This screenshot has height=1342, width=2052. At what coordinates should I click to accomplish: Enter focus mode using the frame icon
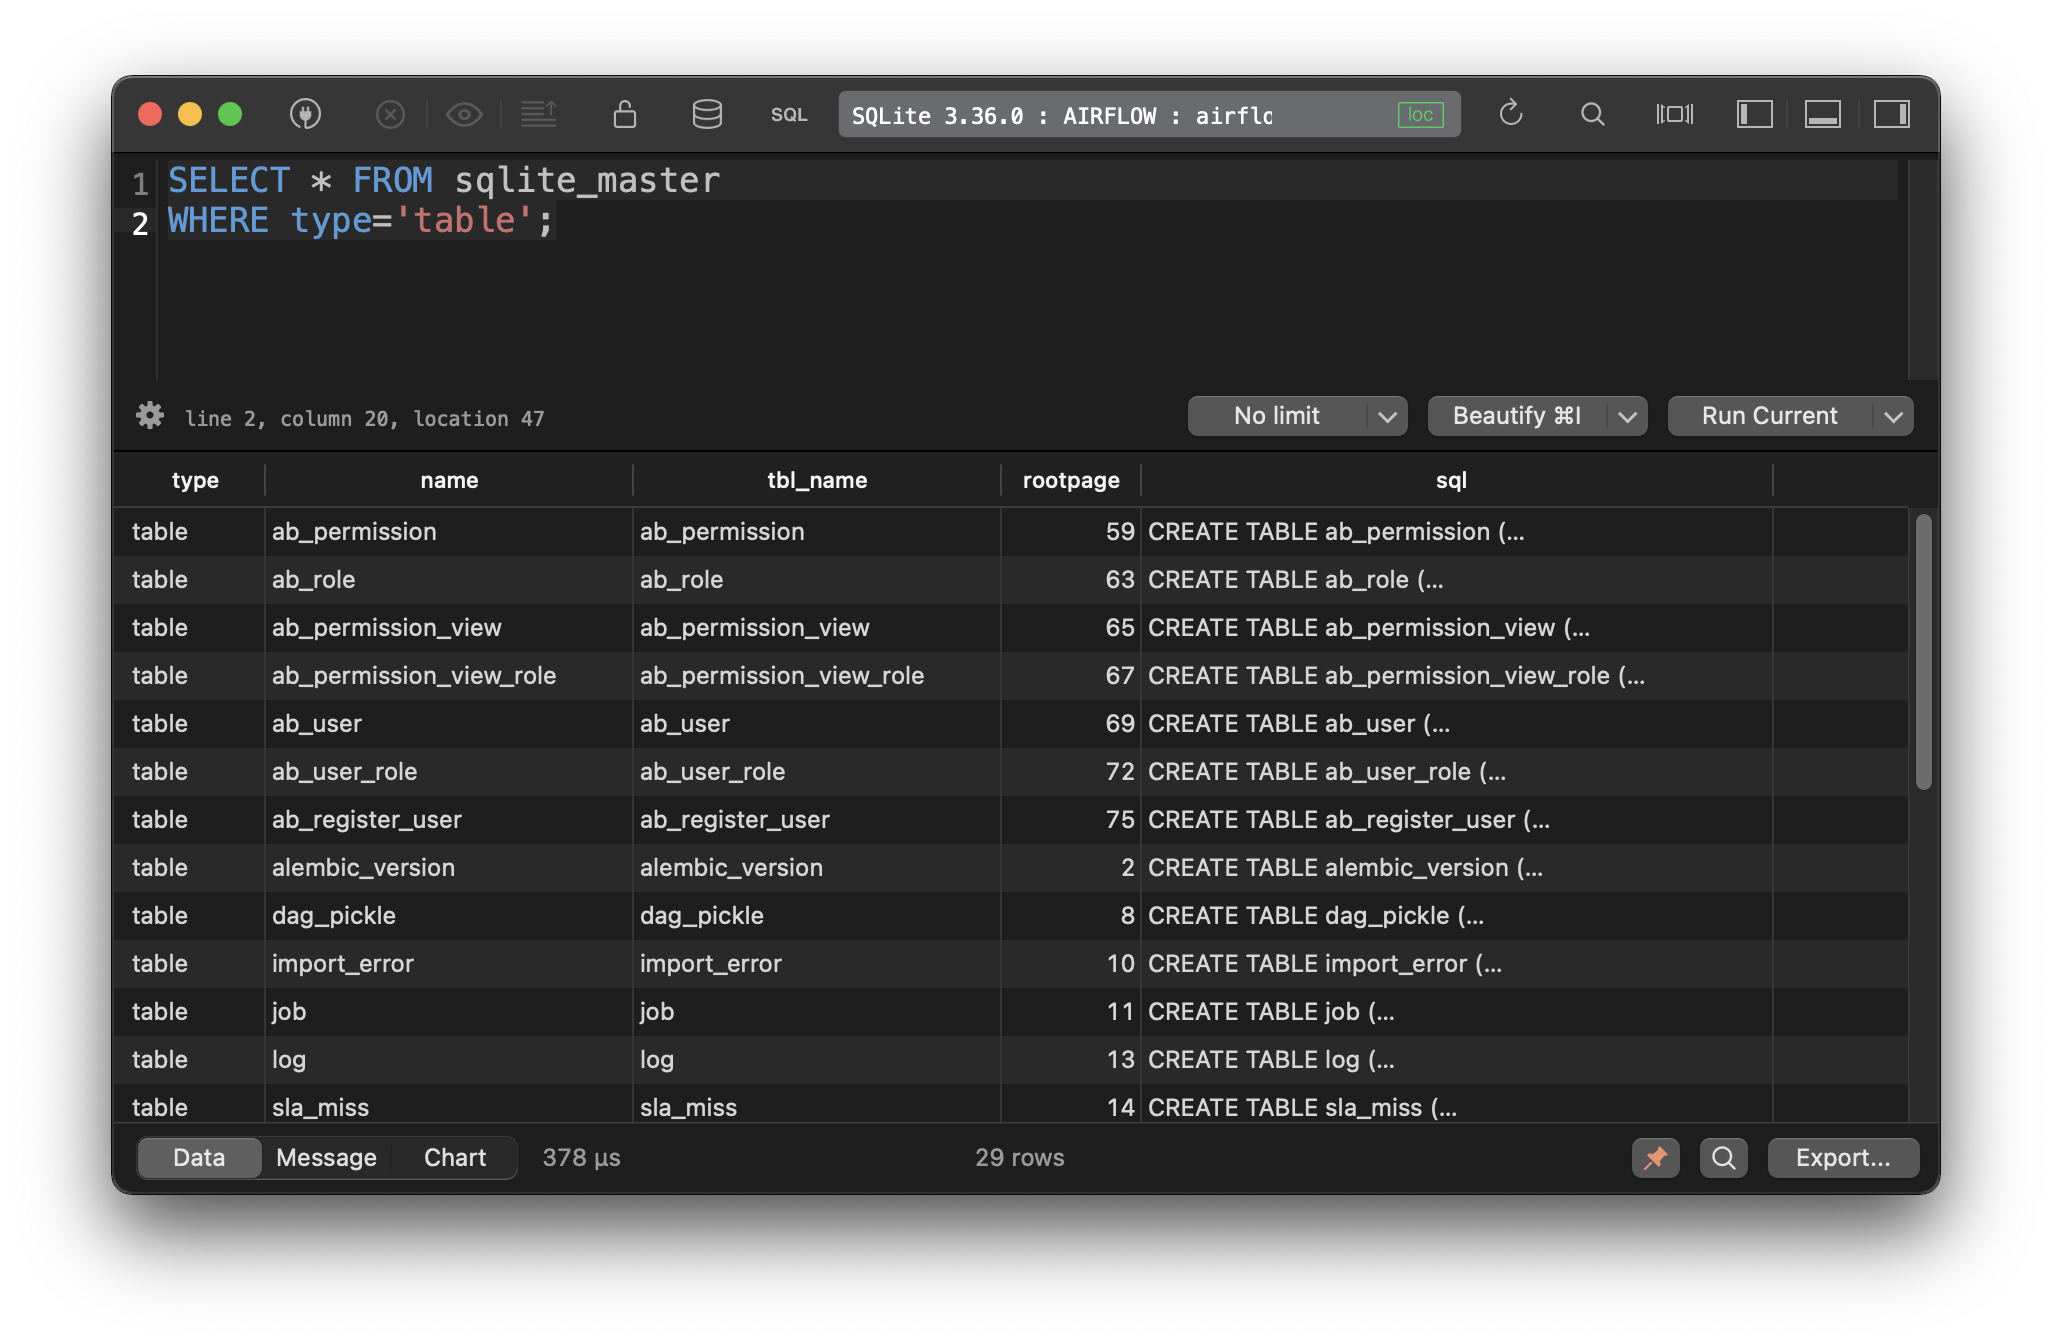click(x=1674, y=114)
